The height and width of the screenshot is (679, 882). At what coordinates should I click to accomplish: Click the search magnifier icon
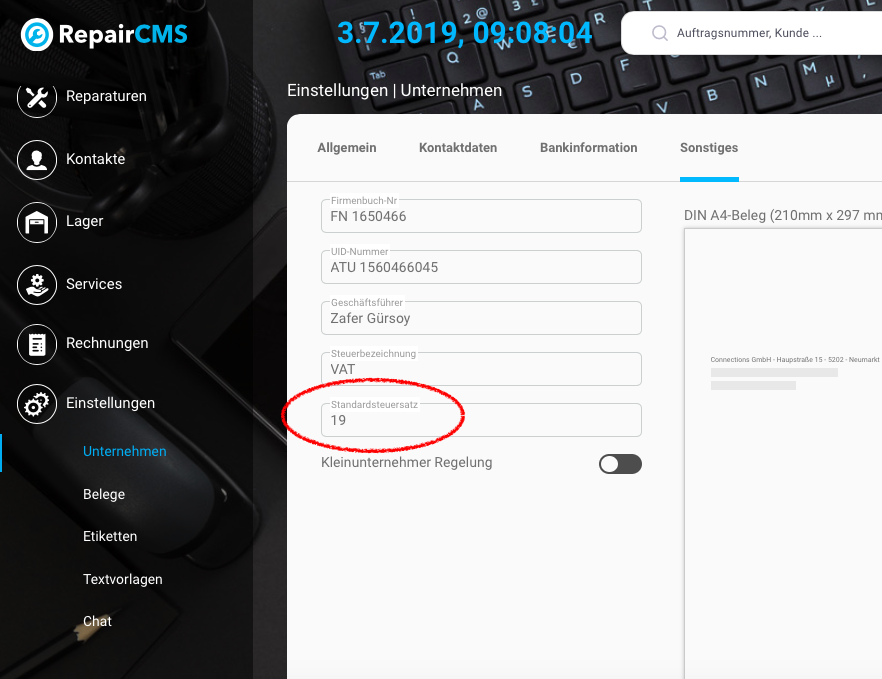point(660,33)
